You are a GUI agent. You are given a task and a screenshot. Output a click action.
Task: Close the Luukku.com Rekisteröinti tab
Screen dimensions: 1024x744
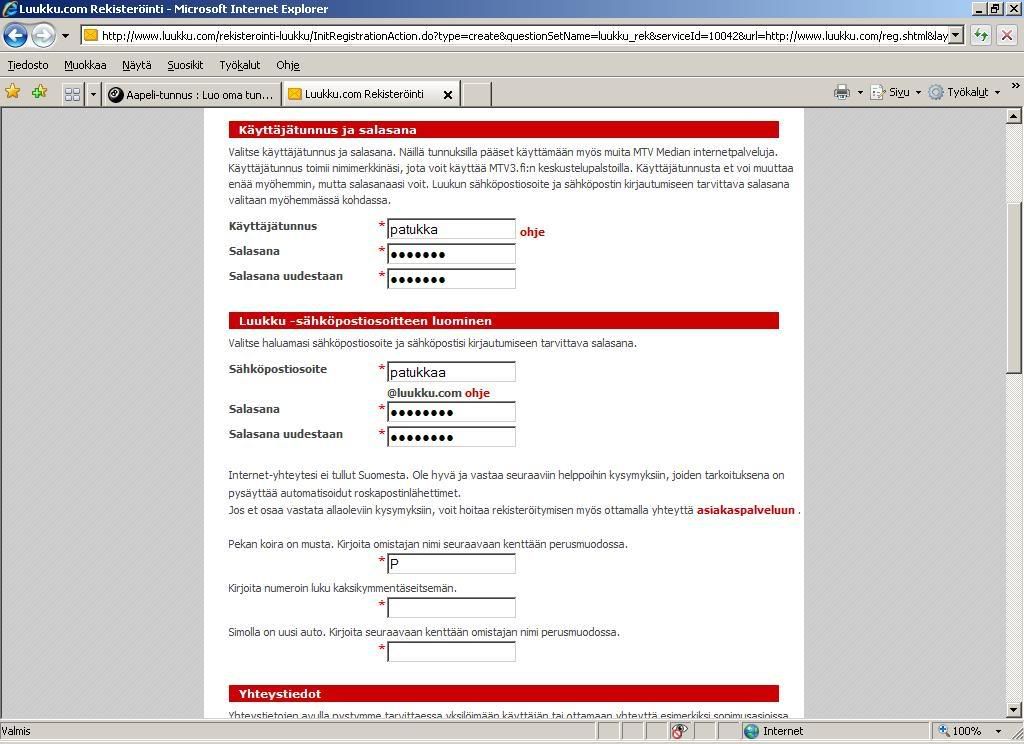(448, 95)
